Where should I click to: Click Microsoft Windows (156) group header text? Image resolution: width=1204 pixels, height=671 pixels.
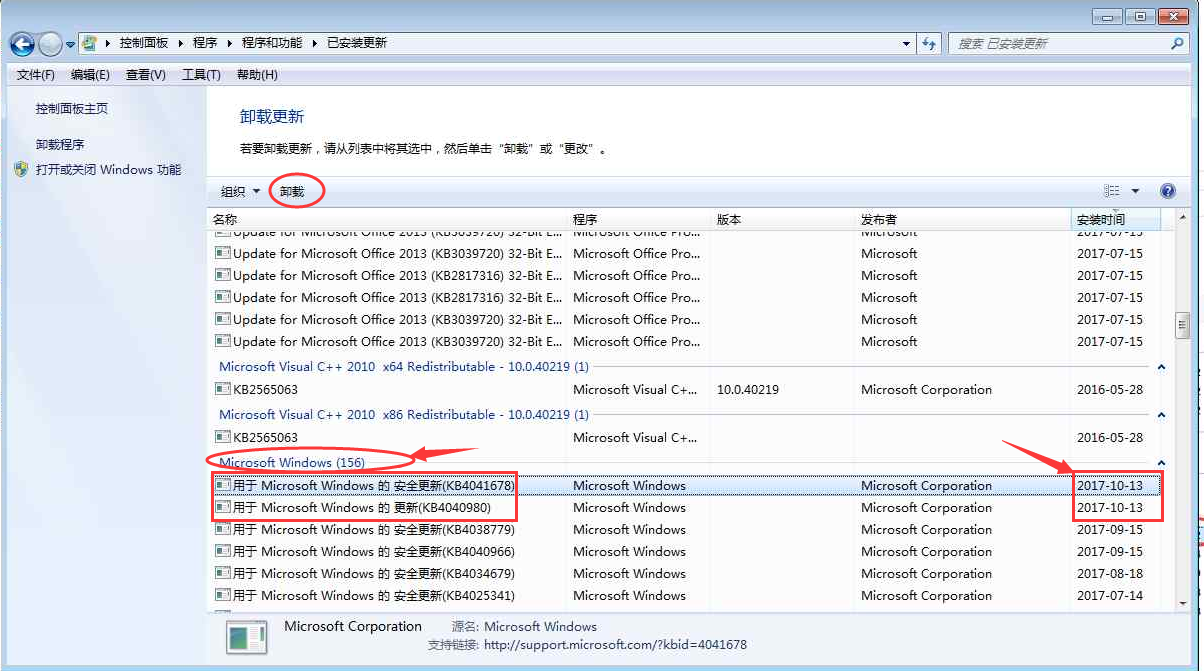pos(291,462)
